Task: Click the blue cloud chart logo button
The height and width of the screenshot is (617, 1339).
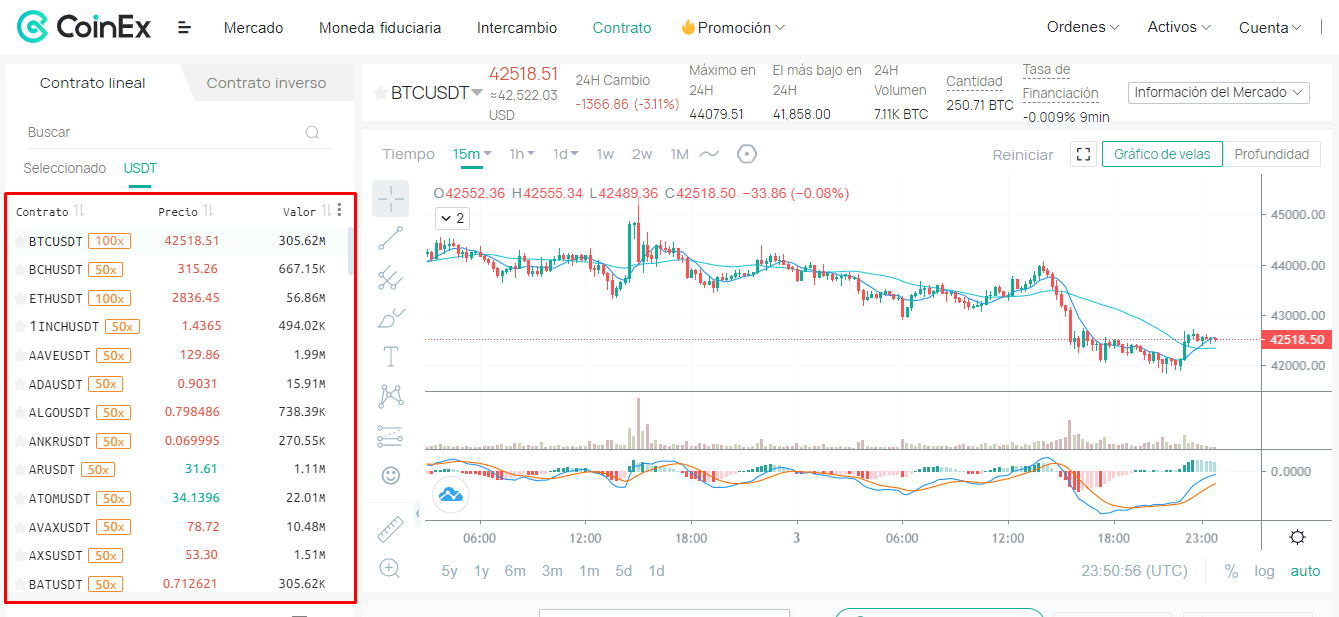Action: tap(451, 494)
